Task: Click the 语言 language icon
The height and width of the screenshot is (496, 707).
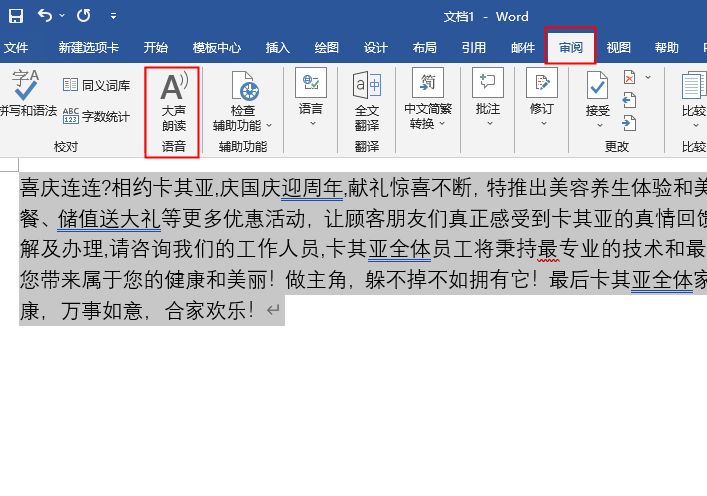Action: coord(311,83)
